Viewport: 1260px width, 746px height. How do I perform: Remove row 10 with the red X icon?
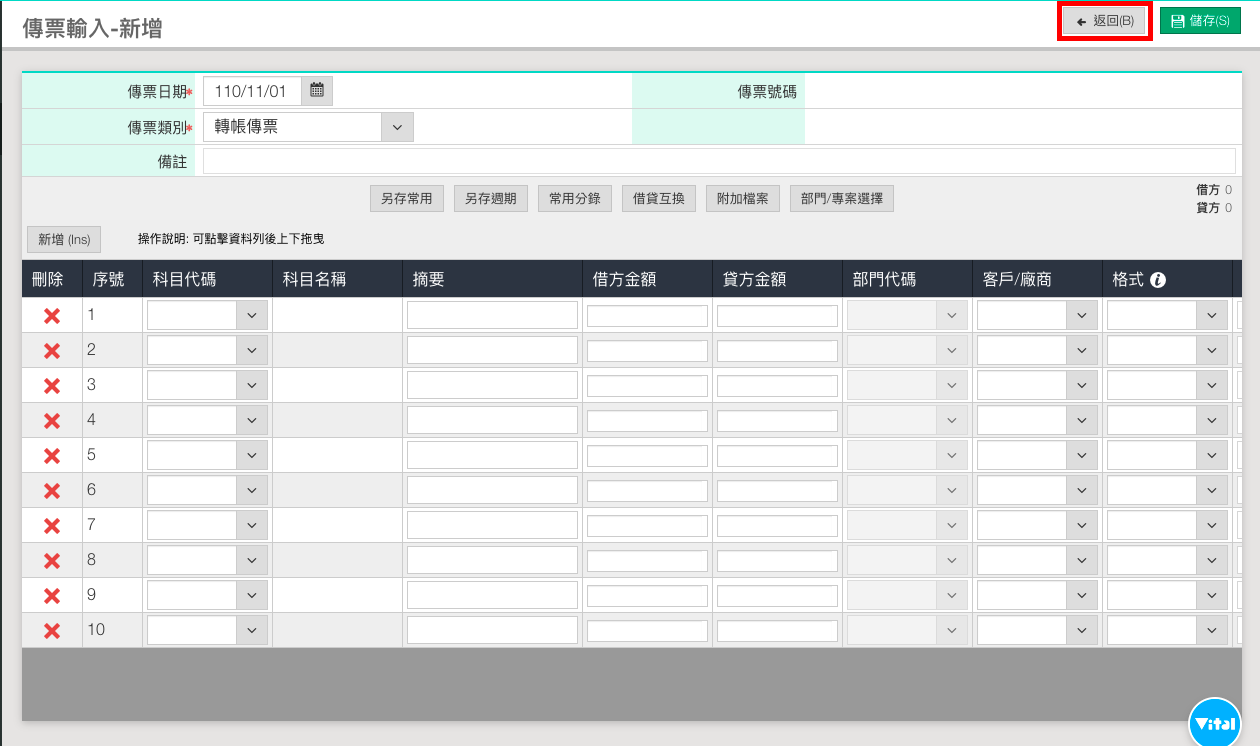52,631
